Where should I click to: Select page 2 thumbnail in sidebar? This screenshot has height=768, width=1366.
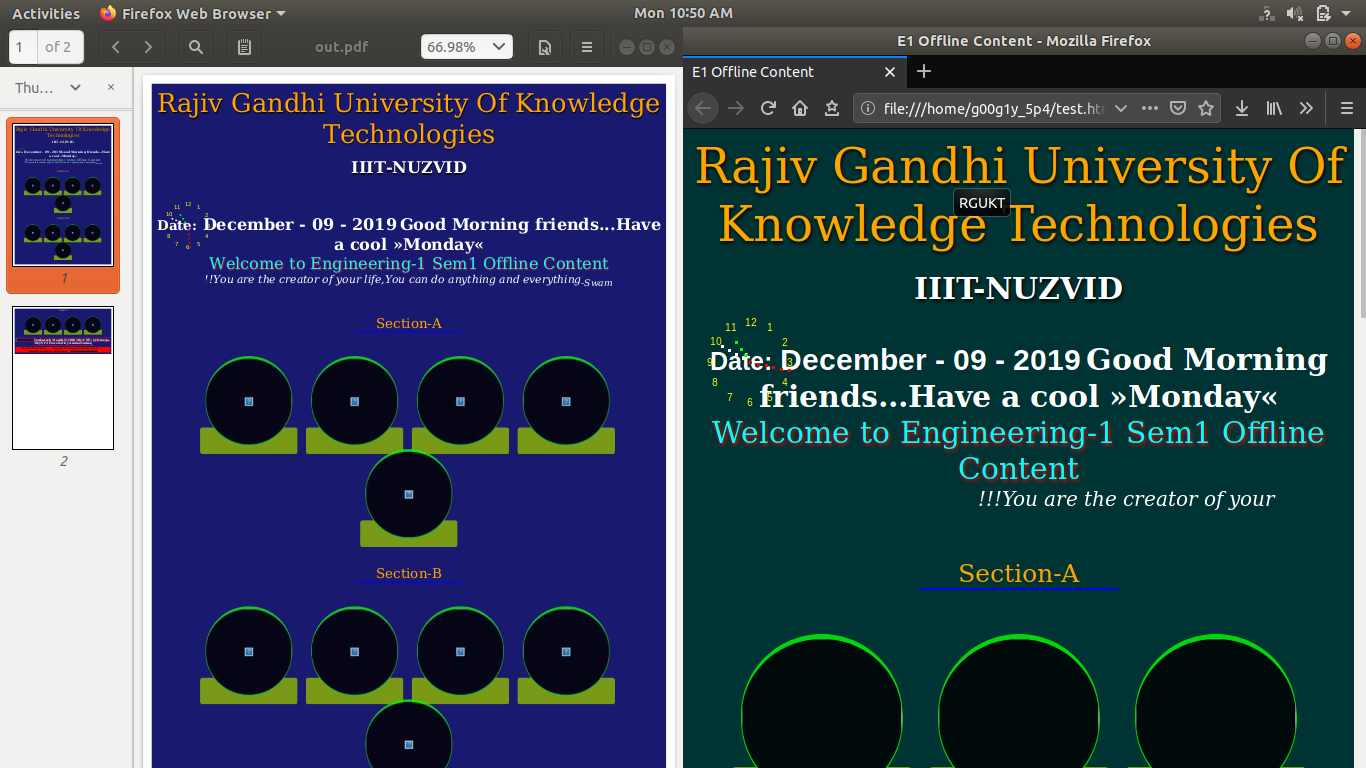pos(63,378)
